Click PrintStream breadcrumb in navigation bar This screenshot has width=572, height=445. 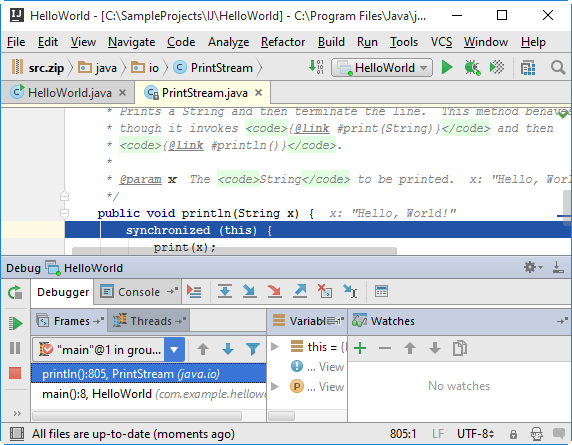click(x=213, y=67)
